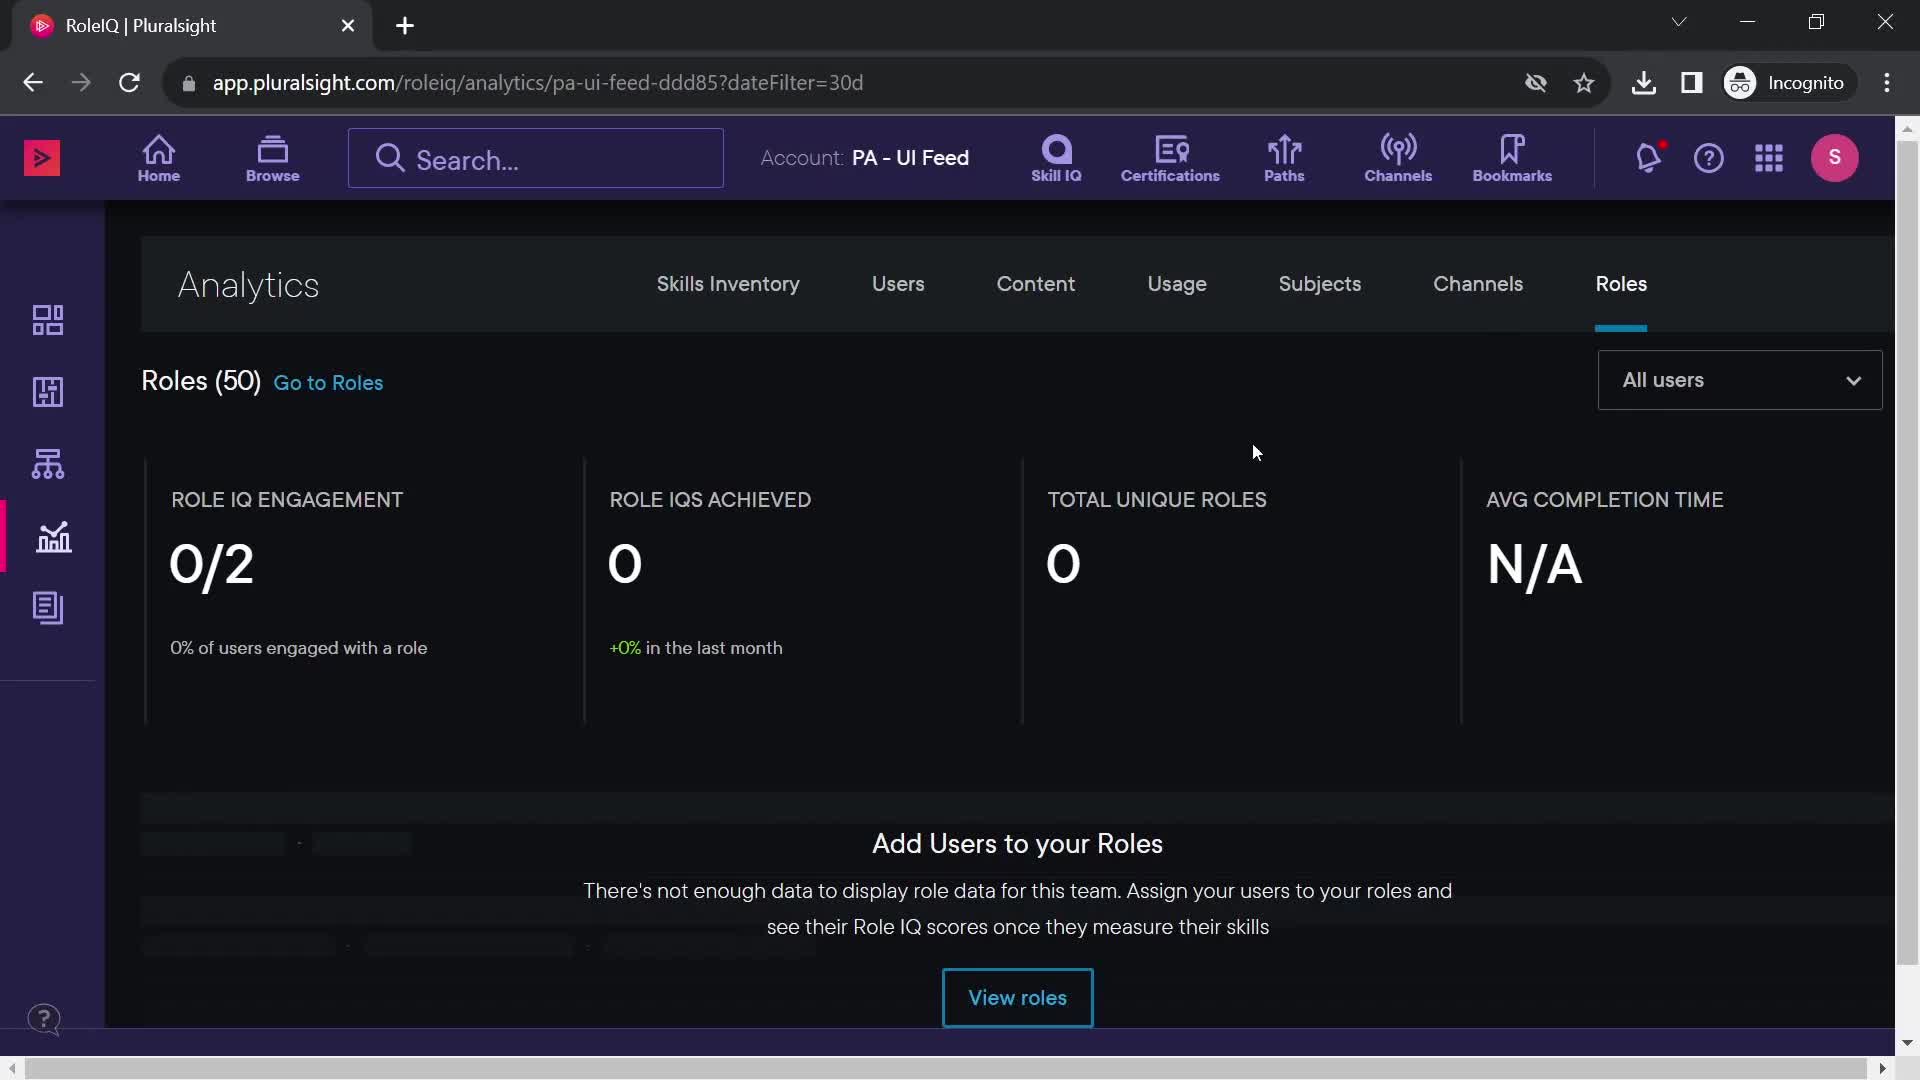The width and height of the screenshot is (1920, 1080).
Task: Bookmark this page with the star icon
Action: (1583, 83)
